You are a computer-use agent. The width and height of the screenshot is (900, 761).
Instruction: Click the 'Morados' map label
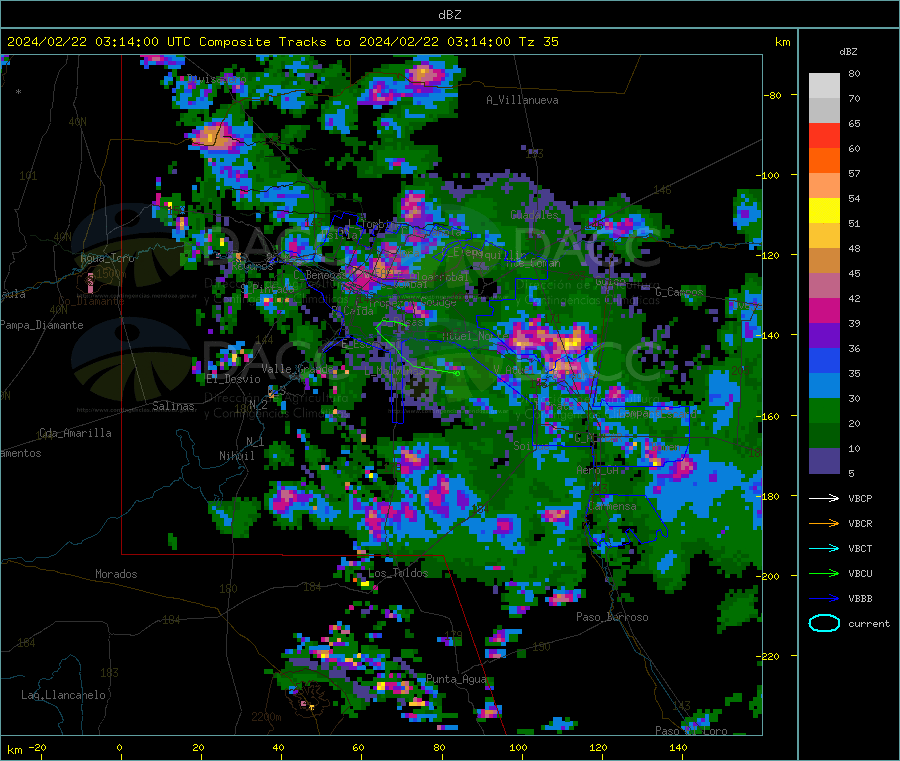tap(116, 574)
